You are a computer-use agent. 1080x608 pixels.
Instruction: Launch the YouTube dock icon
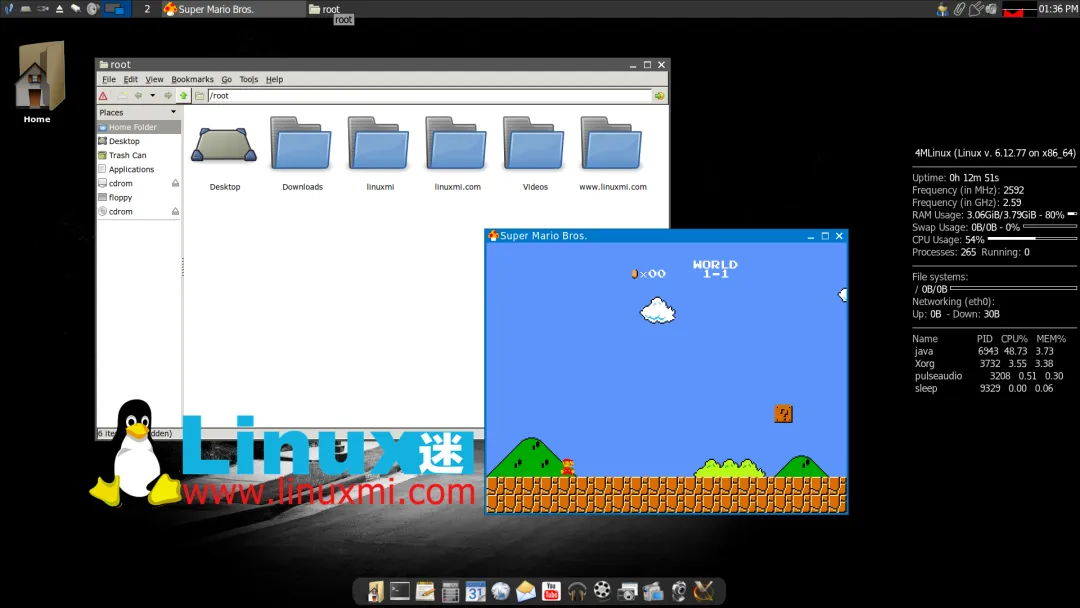point(551,591)
